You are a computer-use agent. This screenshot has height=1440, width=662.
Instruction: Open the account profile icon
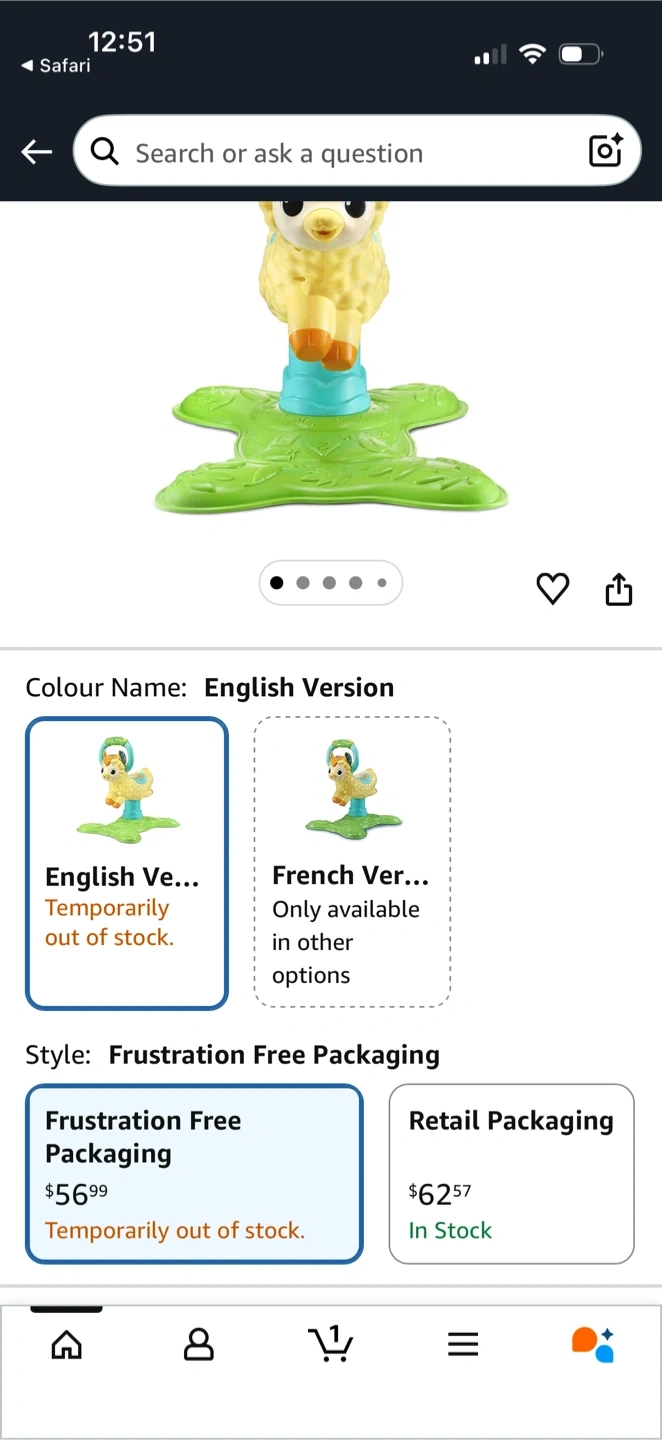(x=199, y=1345)
